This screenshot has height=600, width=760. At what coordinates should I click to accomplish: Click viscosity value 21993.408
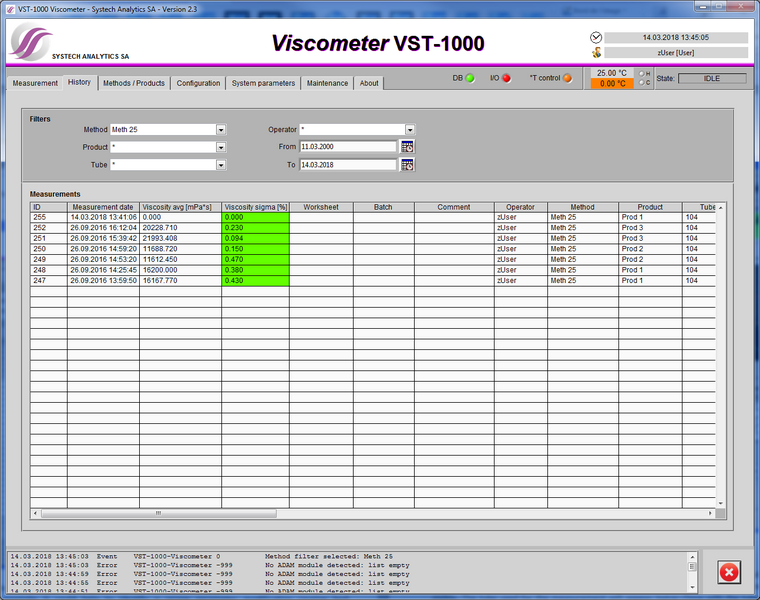coord(160,238)
